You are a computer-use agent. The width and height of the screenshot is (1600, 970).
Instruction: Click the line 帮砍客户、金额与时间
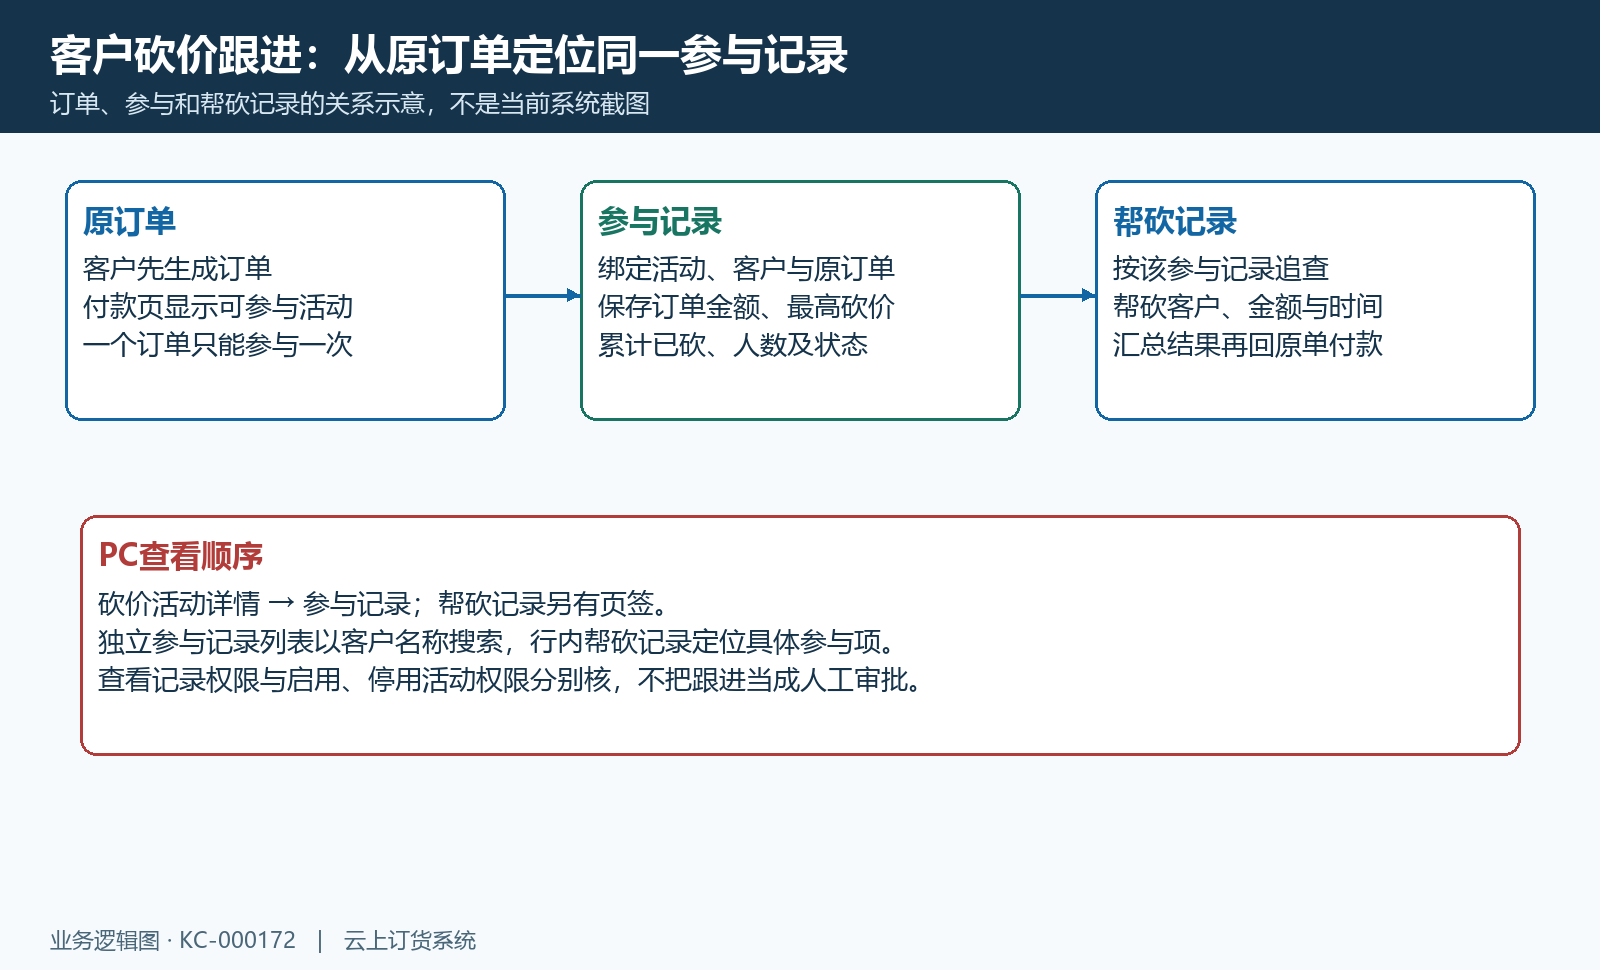click(1248, 306)
